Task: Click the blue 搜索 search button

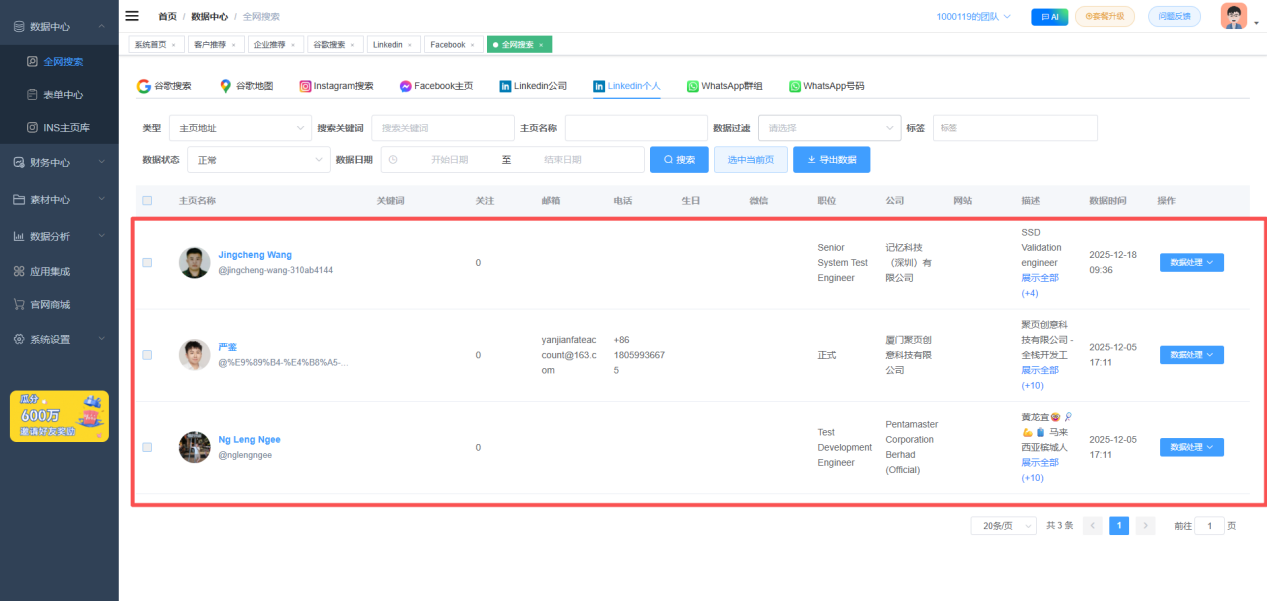Action: click(679, 160)
